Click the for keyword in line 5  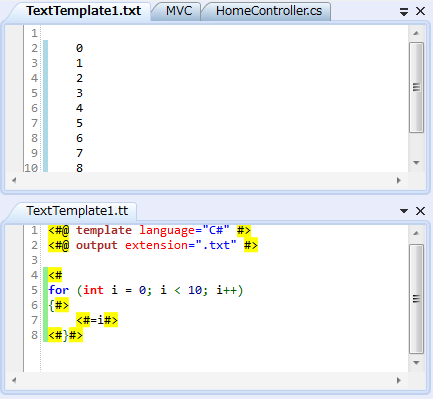coord(59,290)
